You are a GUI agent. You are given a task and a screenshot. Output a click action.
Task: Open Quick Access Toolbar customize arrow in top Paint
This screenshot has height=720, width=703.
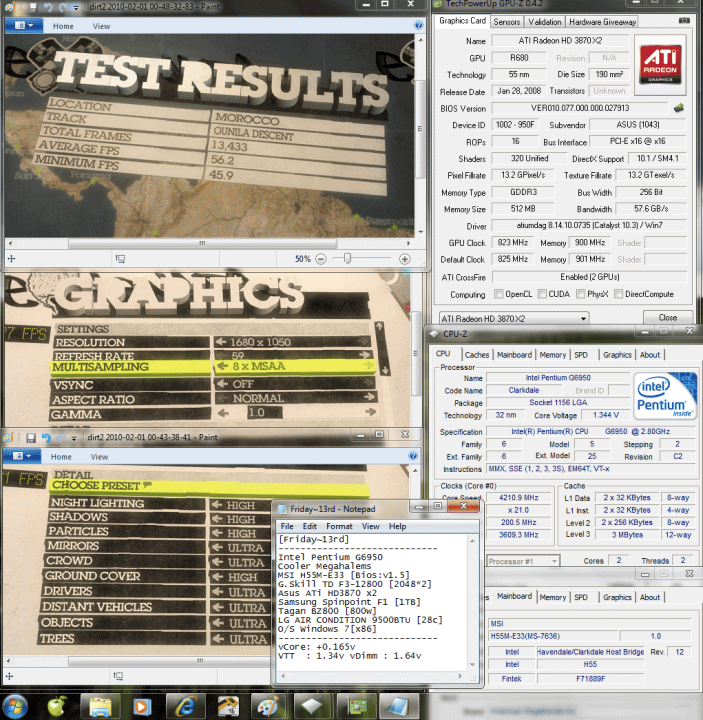pyautogui.click(x=76, y=8)
